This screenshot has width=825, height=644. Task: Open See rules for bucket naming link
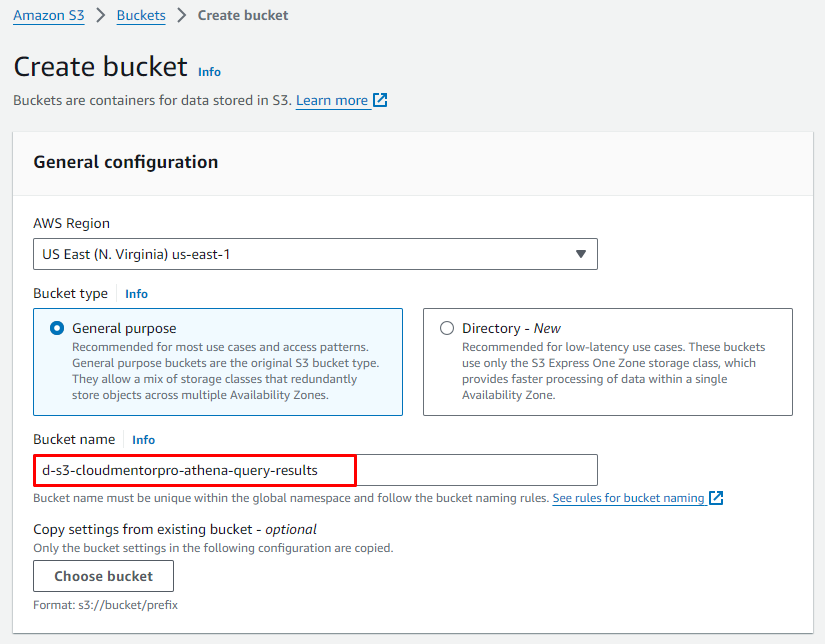point(628,498)
